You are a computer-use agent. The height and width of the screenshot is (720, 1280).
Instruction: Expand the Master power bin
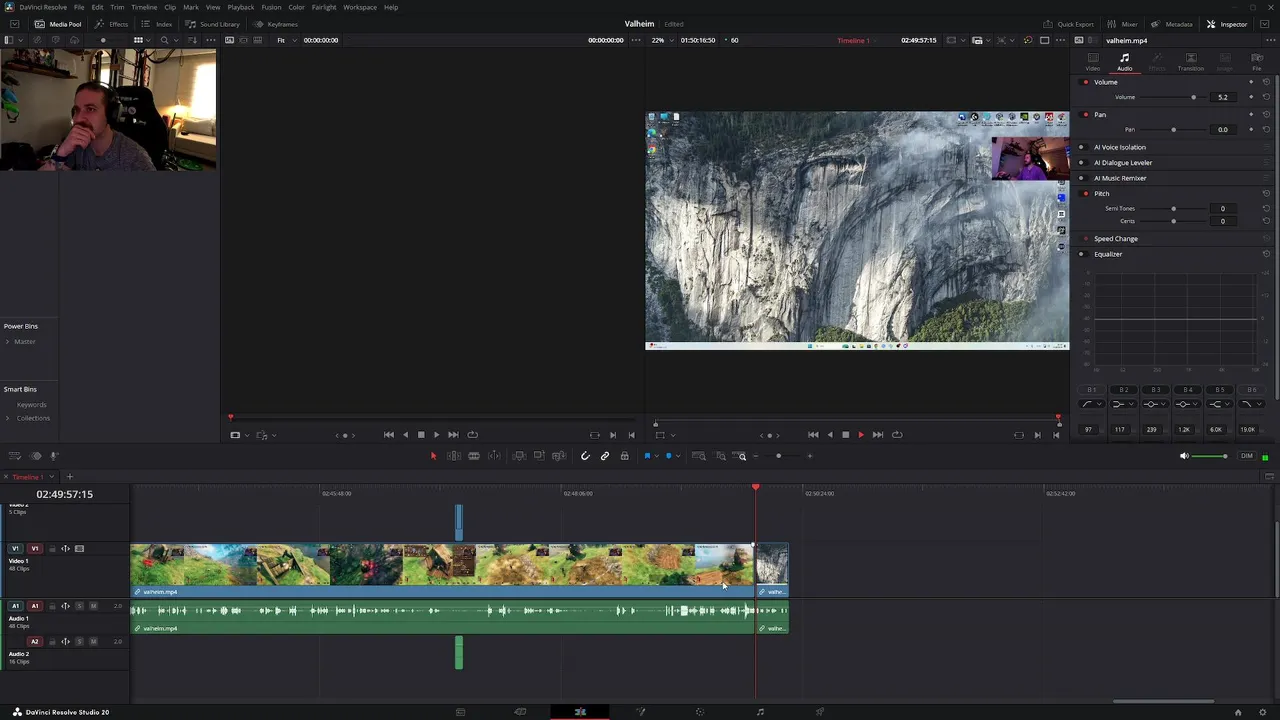point(8,342)
